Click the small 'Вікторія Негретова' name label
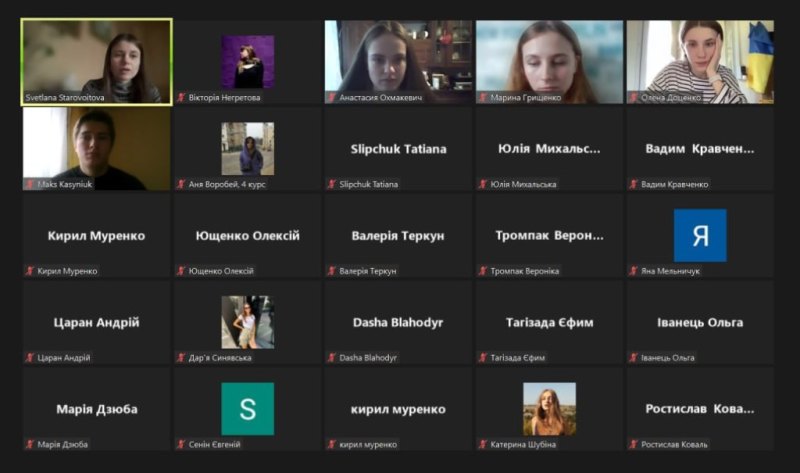800x473 pixels. (224, 97)
